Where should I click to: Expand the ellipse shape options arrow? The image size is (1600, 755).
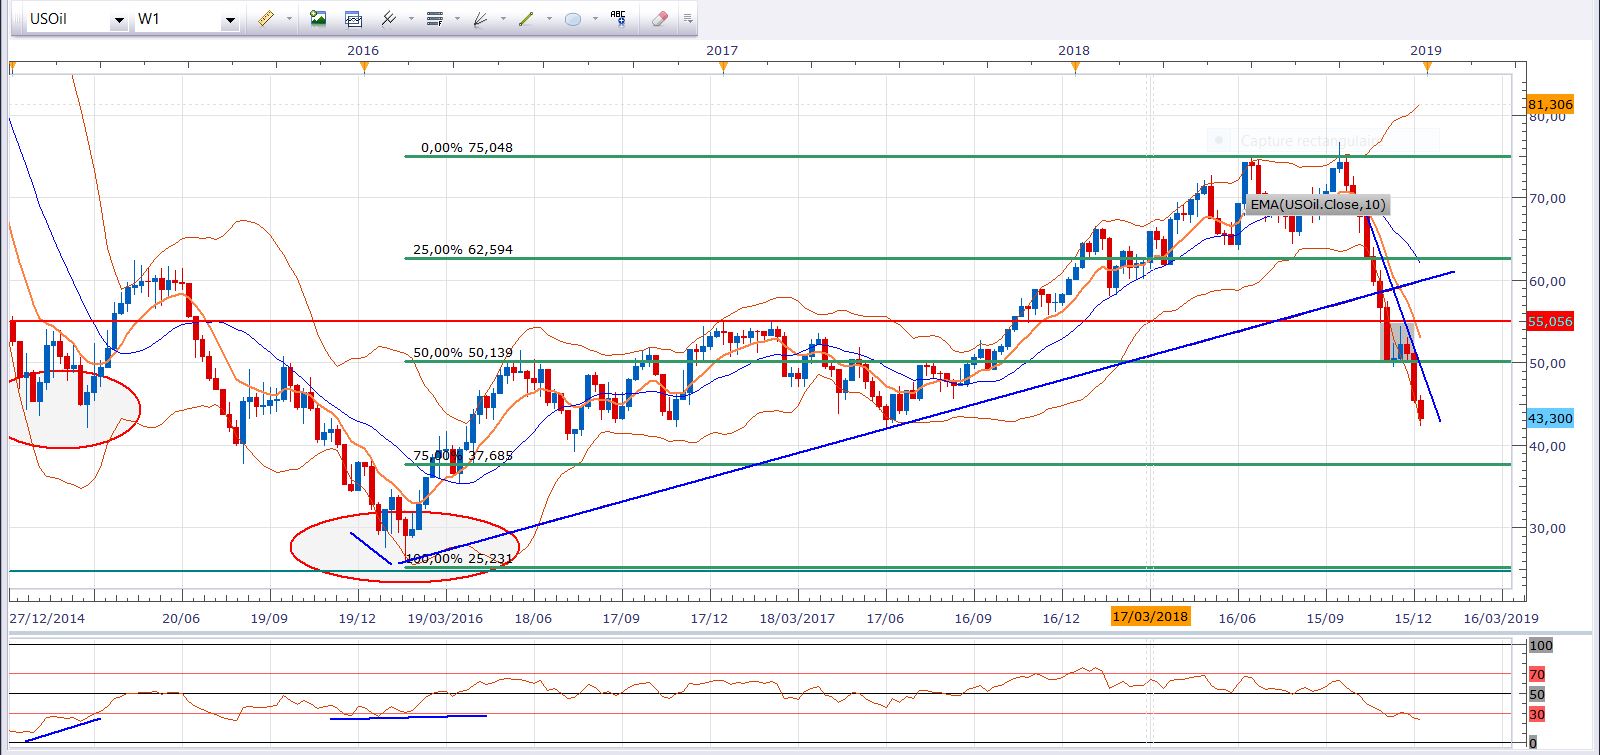click(595, 19)
